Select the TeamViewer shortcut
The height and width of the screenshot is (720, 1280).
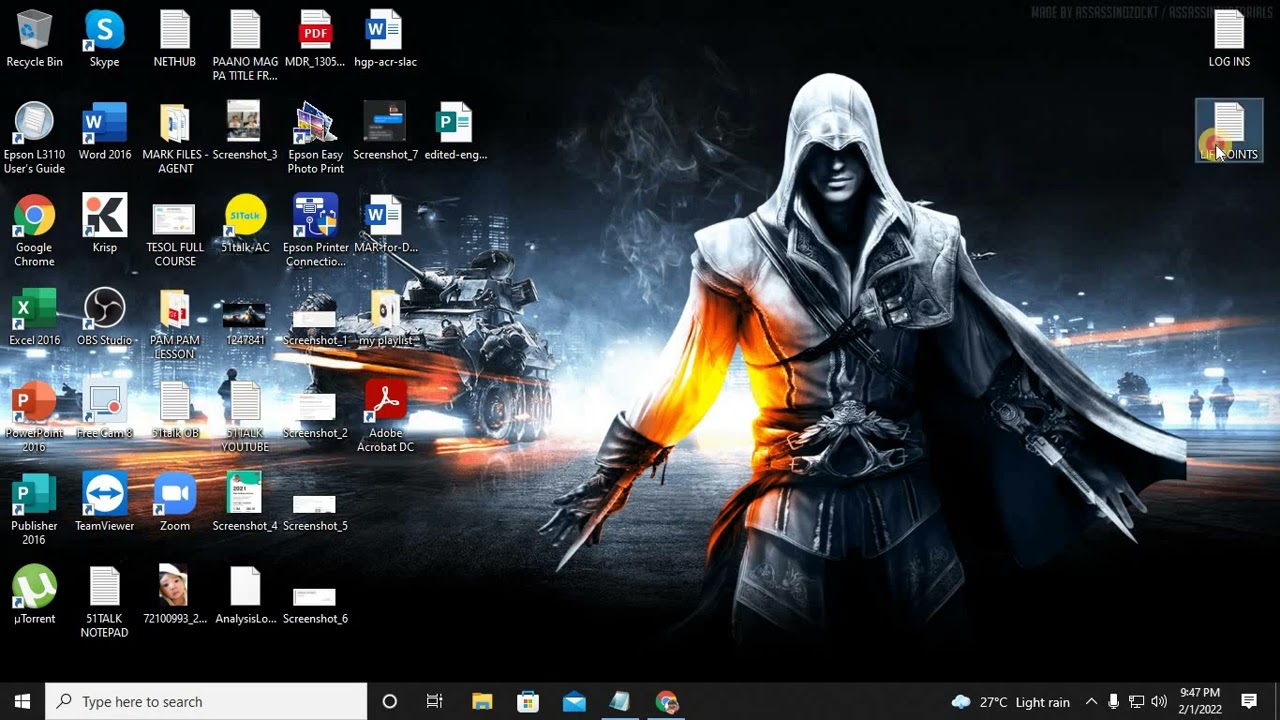pos(104,504)
